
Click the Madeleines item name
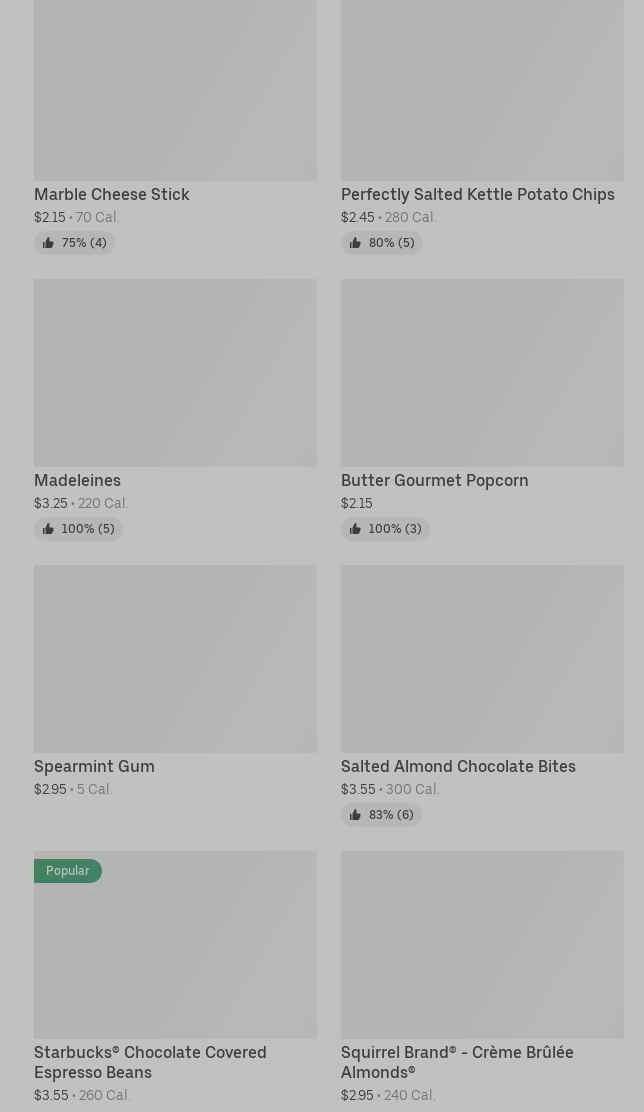(x=77, y=480)
